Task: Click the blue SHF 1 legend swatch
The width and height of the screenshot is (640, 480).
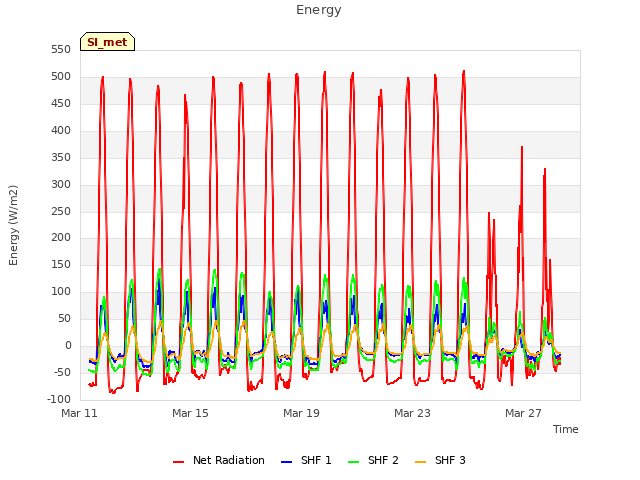Action: point(287,462)
